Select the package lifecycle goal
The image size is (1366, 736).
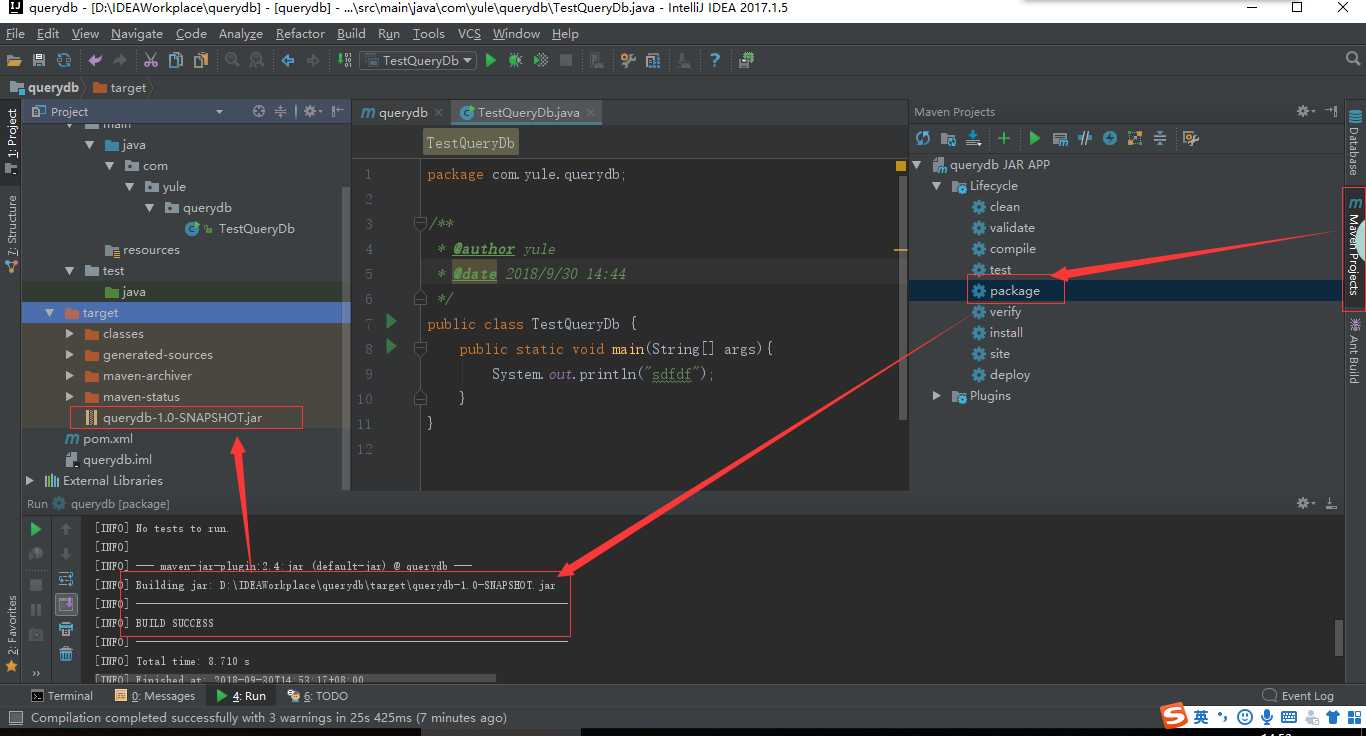tap(1015, 291)
